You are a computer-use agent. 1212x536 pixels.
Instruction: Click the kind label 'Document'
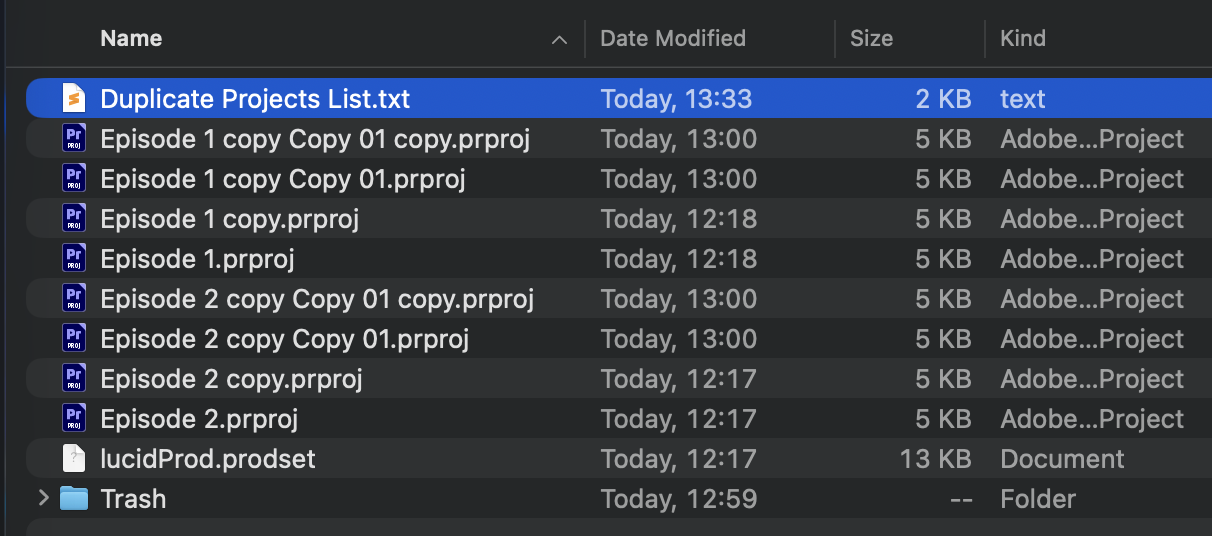1062,459
